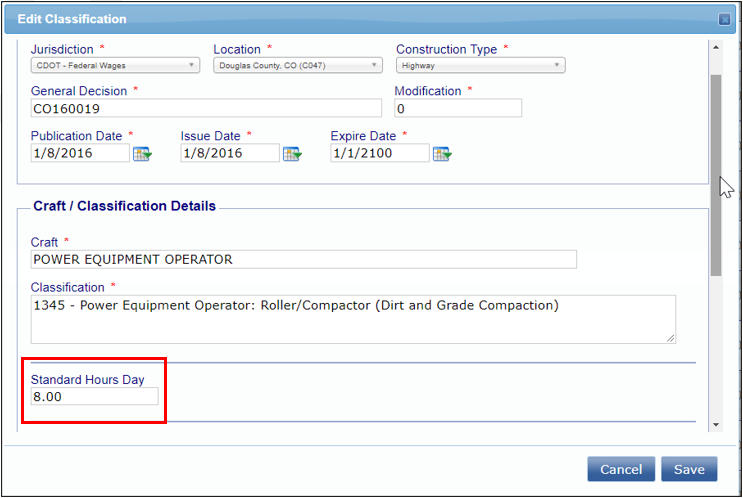Click the scrollbar down arrow

[716, 425]
